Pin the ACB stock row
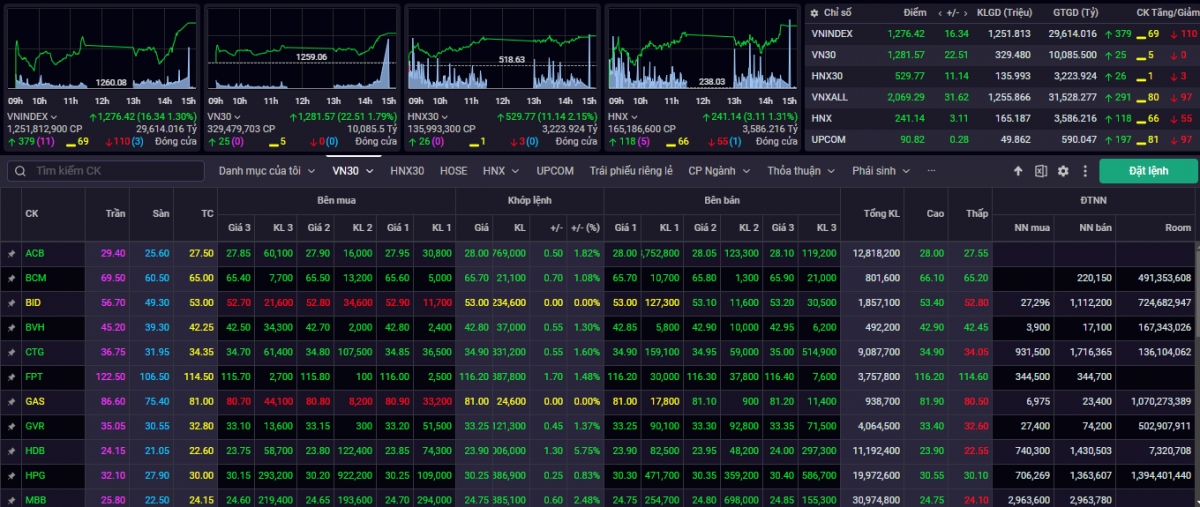Viewport: 1200px width, 507px height. click(x=11, y=254)
